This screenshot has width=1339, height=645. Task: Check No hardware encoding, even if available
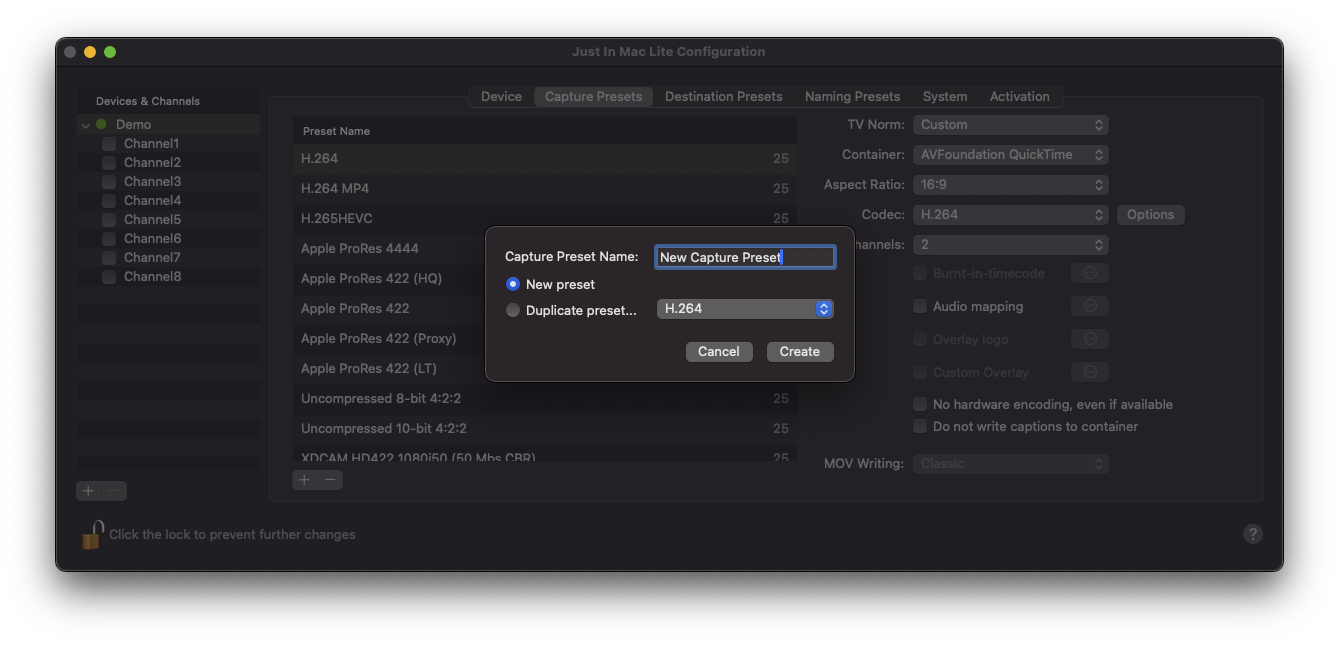click(x=920, y=404)
